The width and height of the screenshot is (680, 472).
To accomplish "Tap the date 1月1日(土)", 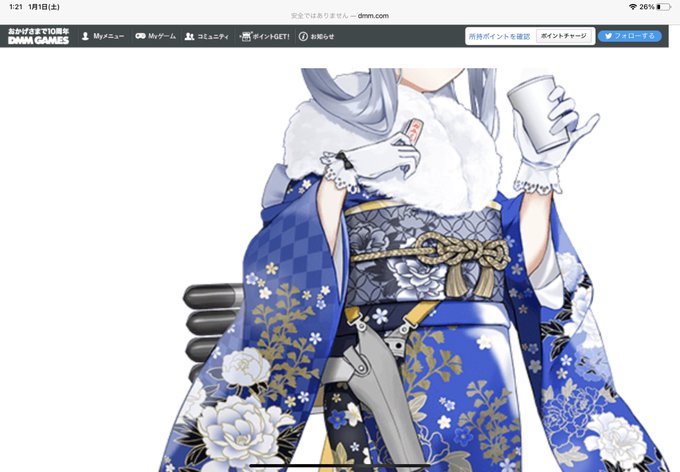I will [44, 7].
